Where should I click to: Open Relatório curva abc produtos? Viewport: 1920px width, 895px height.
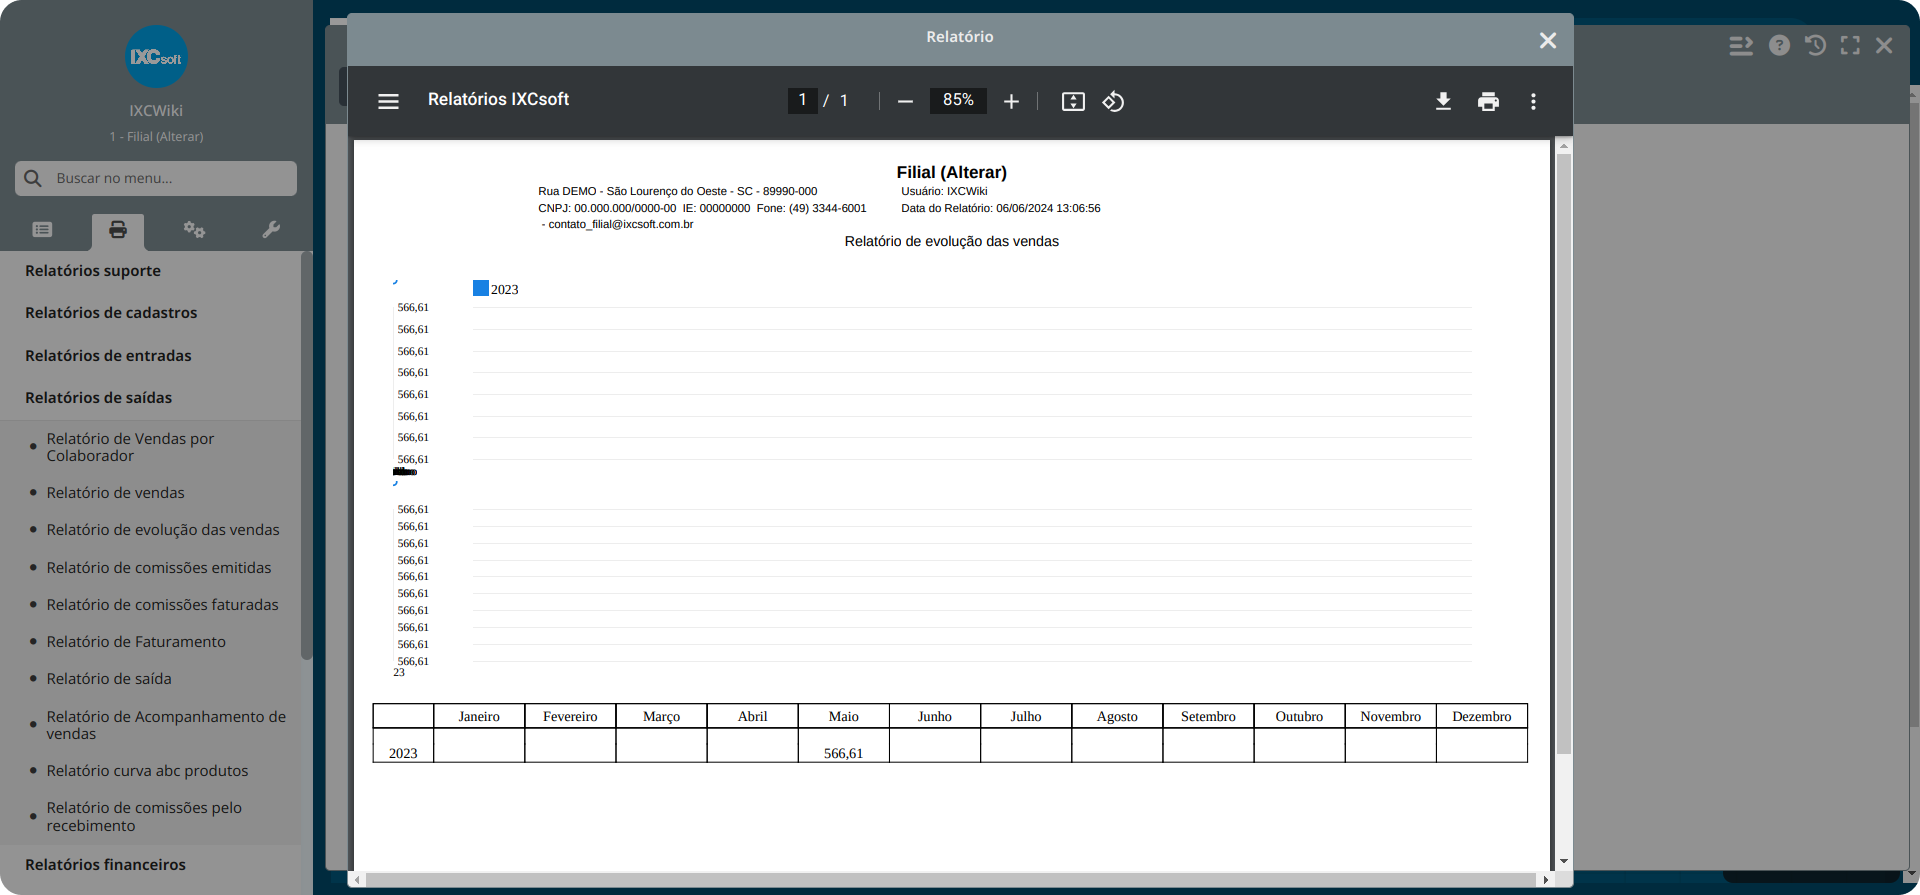point(147,771)
